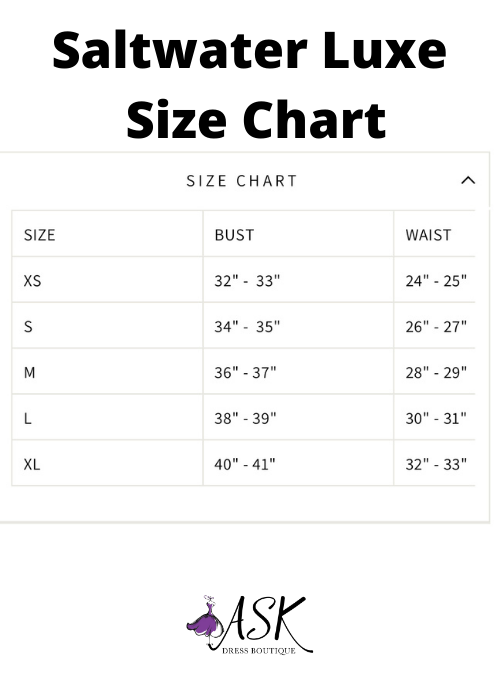Click the purple dress icon in logo
The width and height of the screenshot is (500, 675).
click(204, 616)
